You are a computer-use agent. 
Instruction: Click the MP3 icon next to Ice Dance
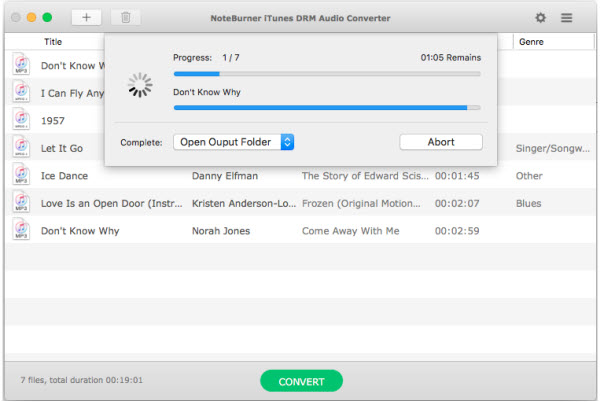point(21,174)
